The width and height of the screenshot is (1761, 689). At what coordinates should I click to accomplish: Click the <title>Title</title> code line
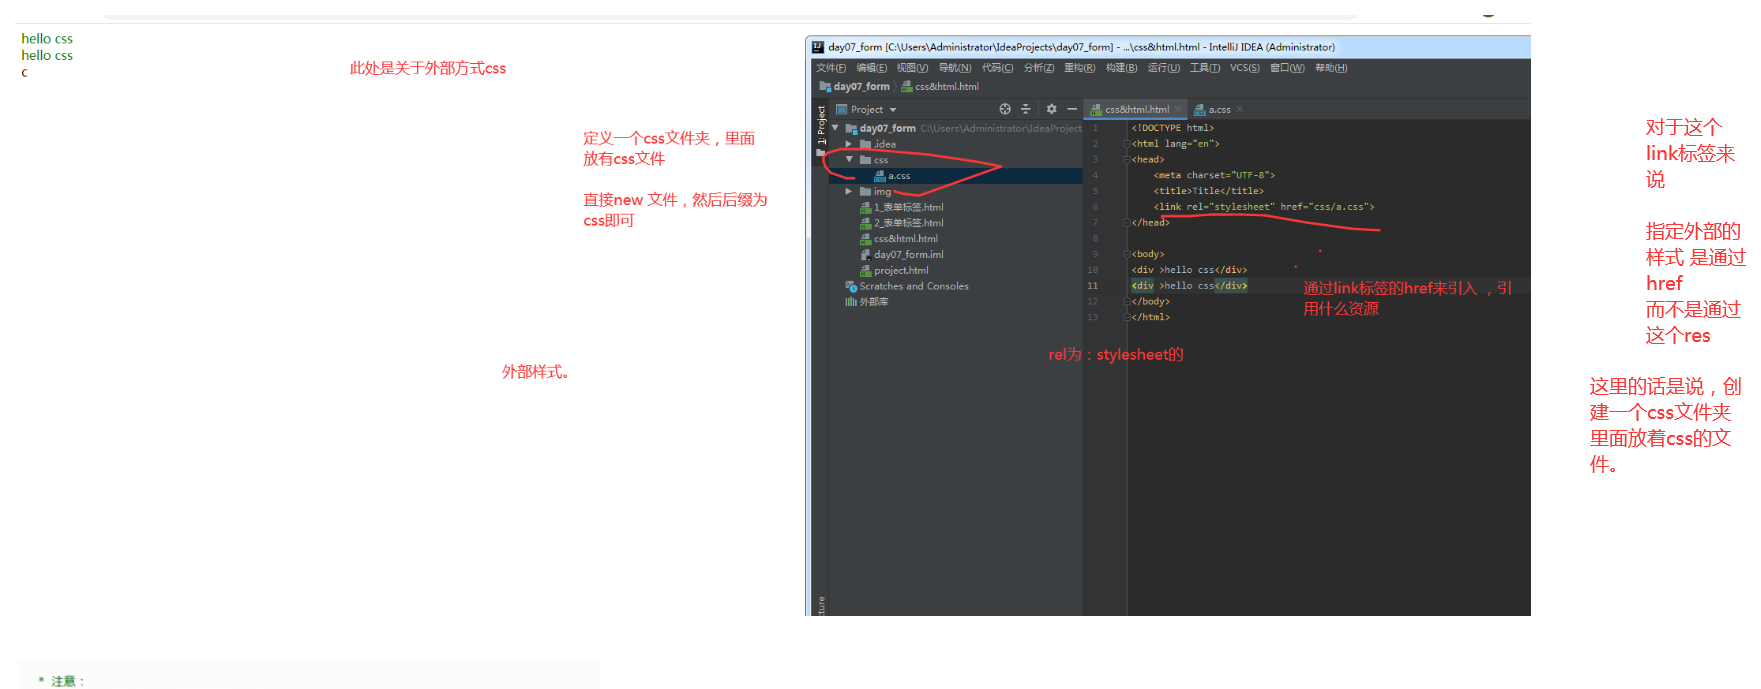(1209, 191)
